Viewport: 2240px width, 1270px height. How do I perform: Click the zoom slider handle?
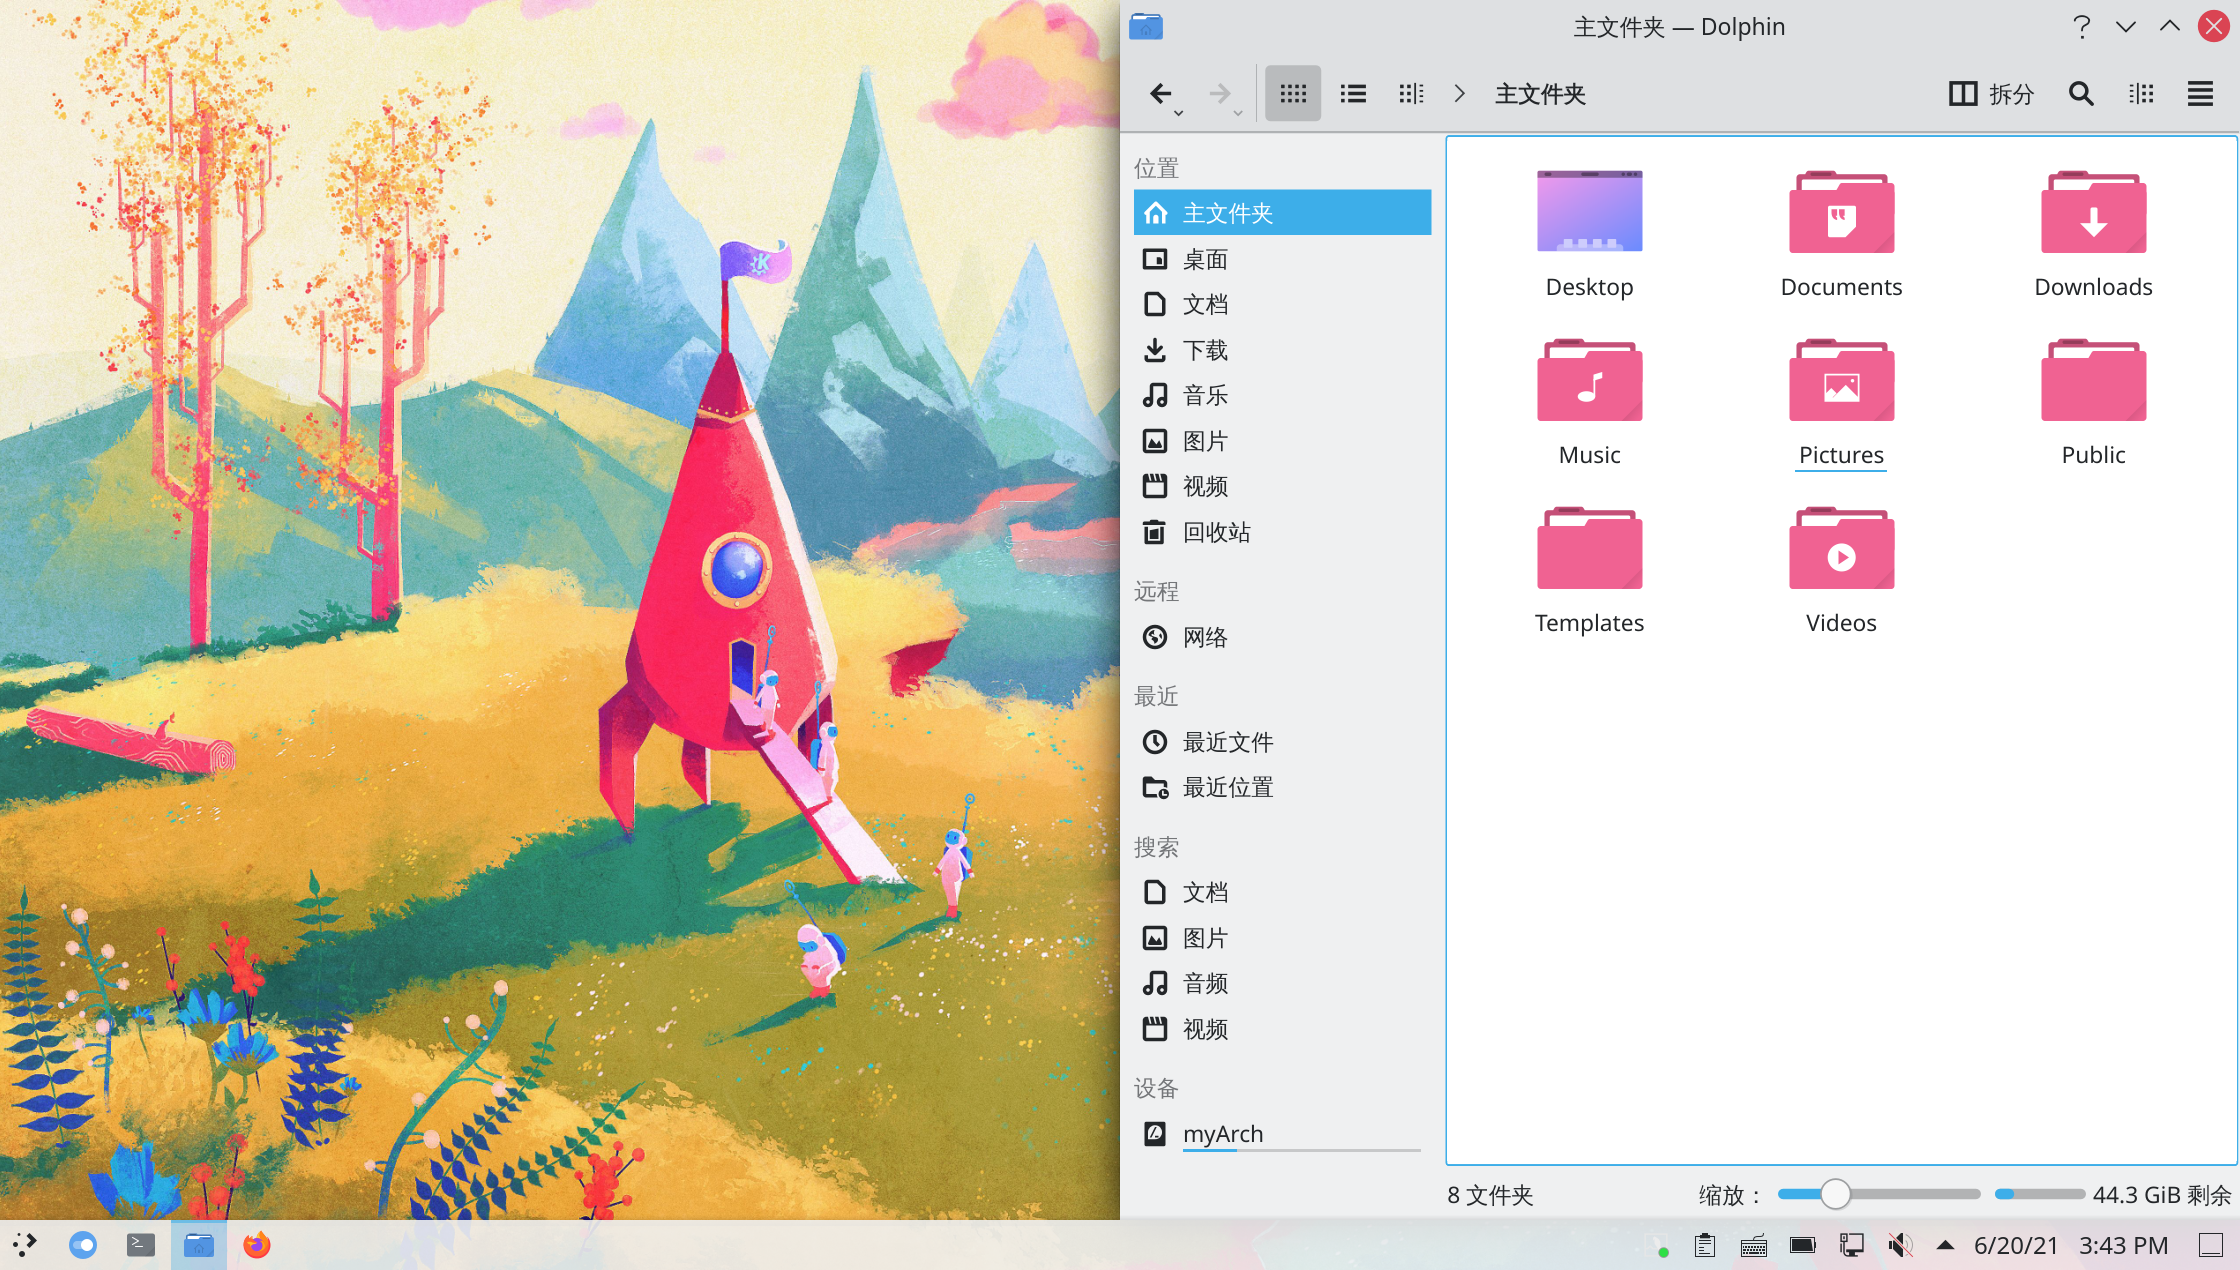point(1835,1194)
